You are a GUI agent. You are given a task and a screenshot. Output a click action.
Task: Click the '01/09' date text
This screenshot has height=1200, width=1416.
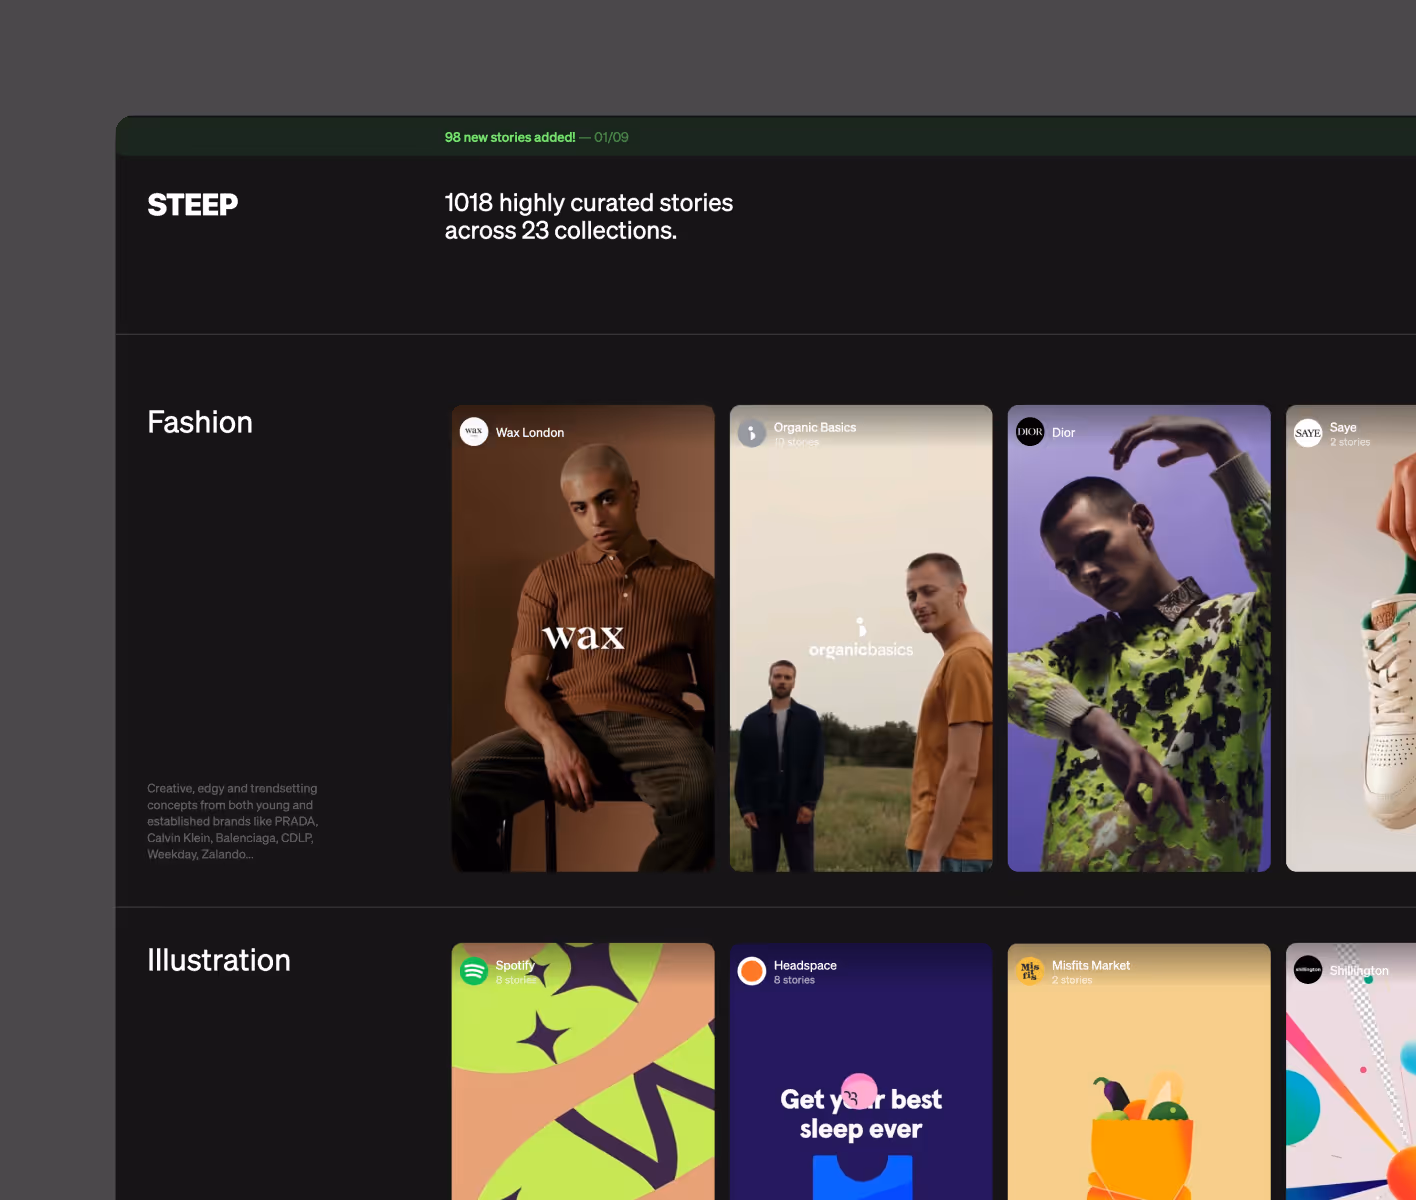click(x=611, y=137)
